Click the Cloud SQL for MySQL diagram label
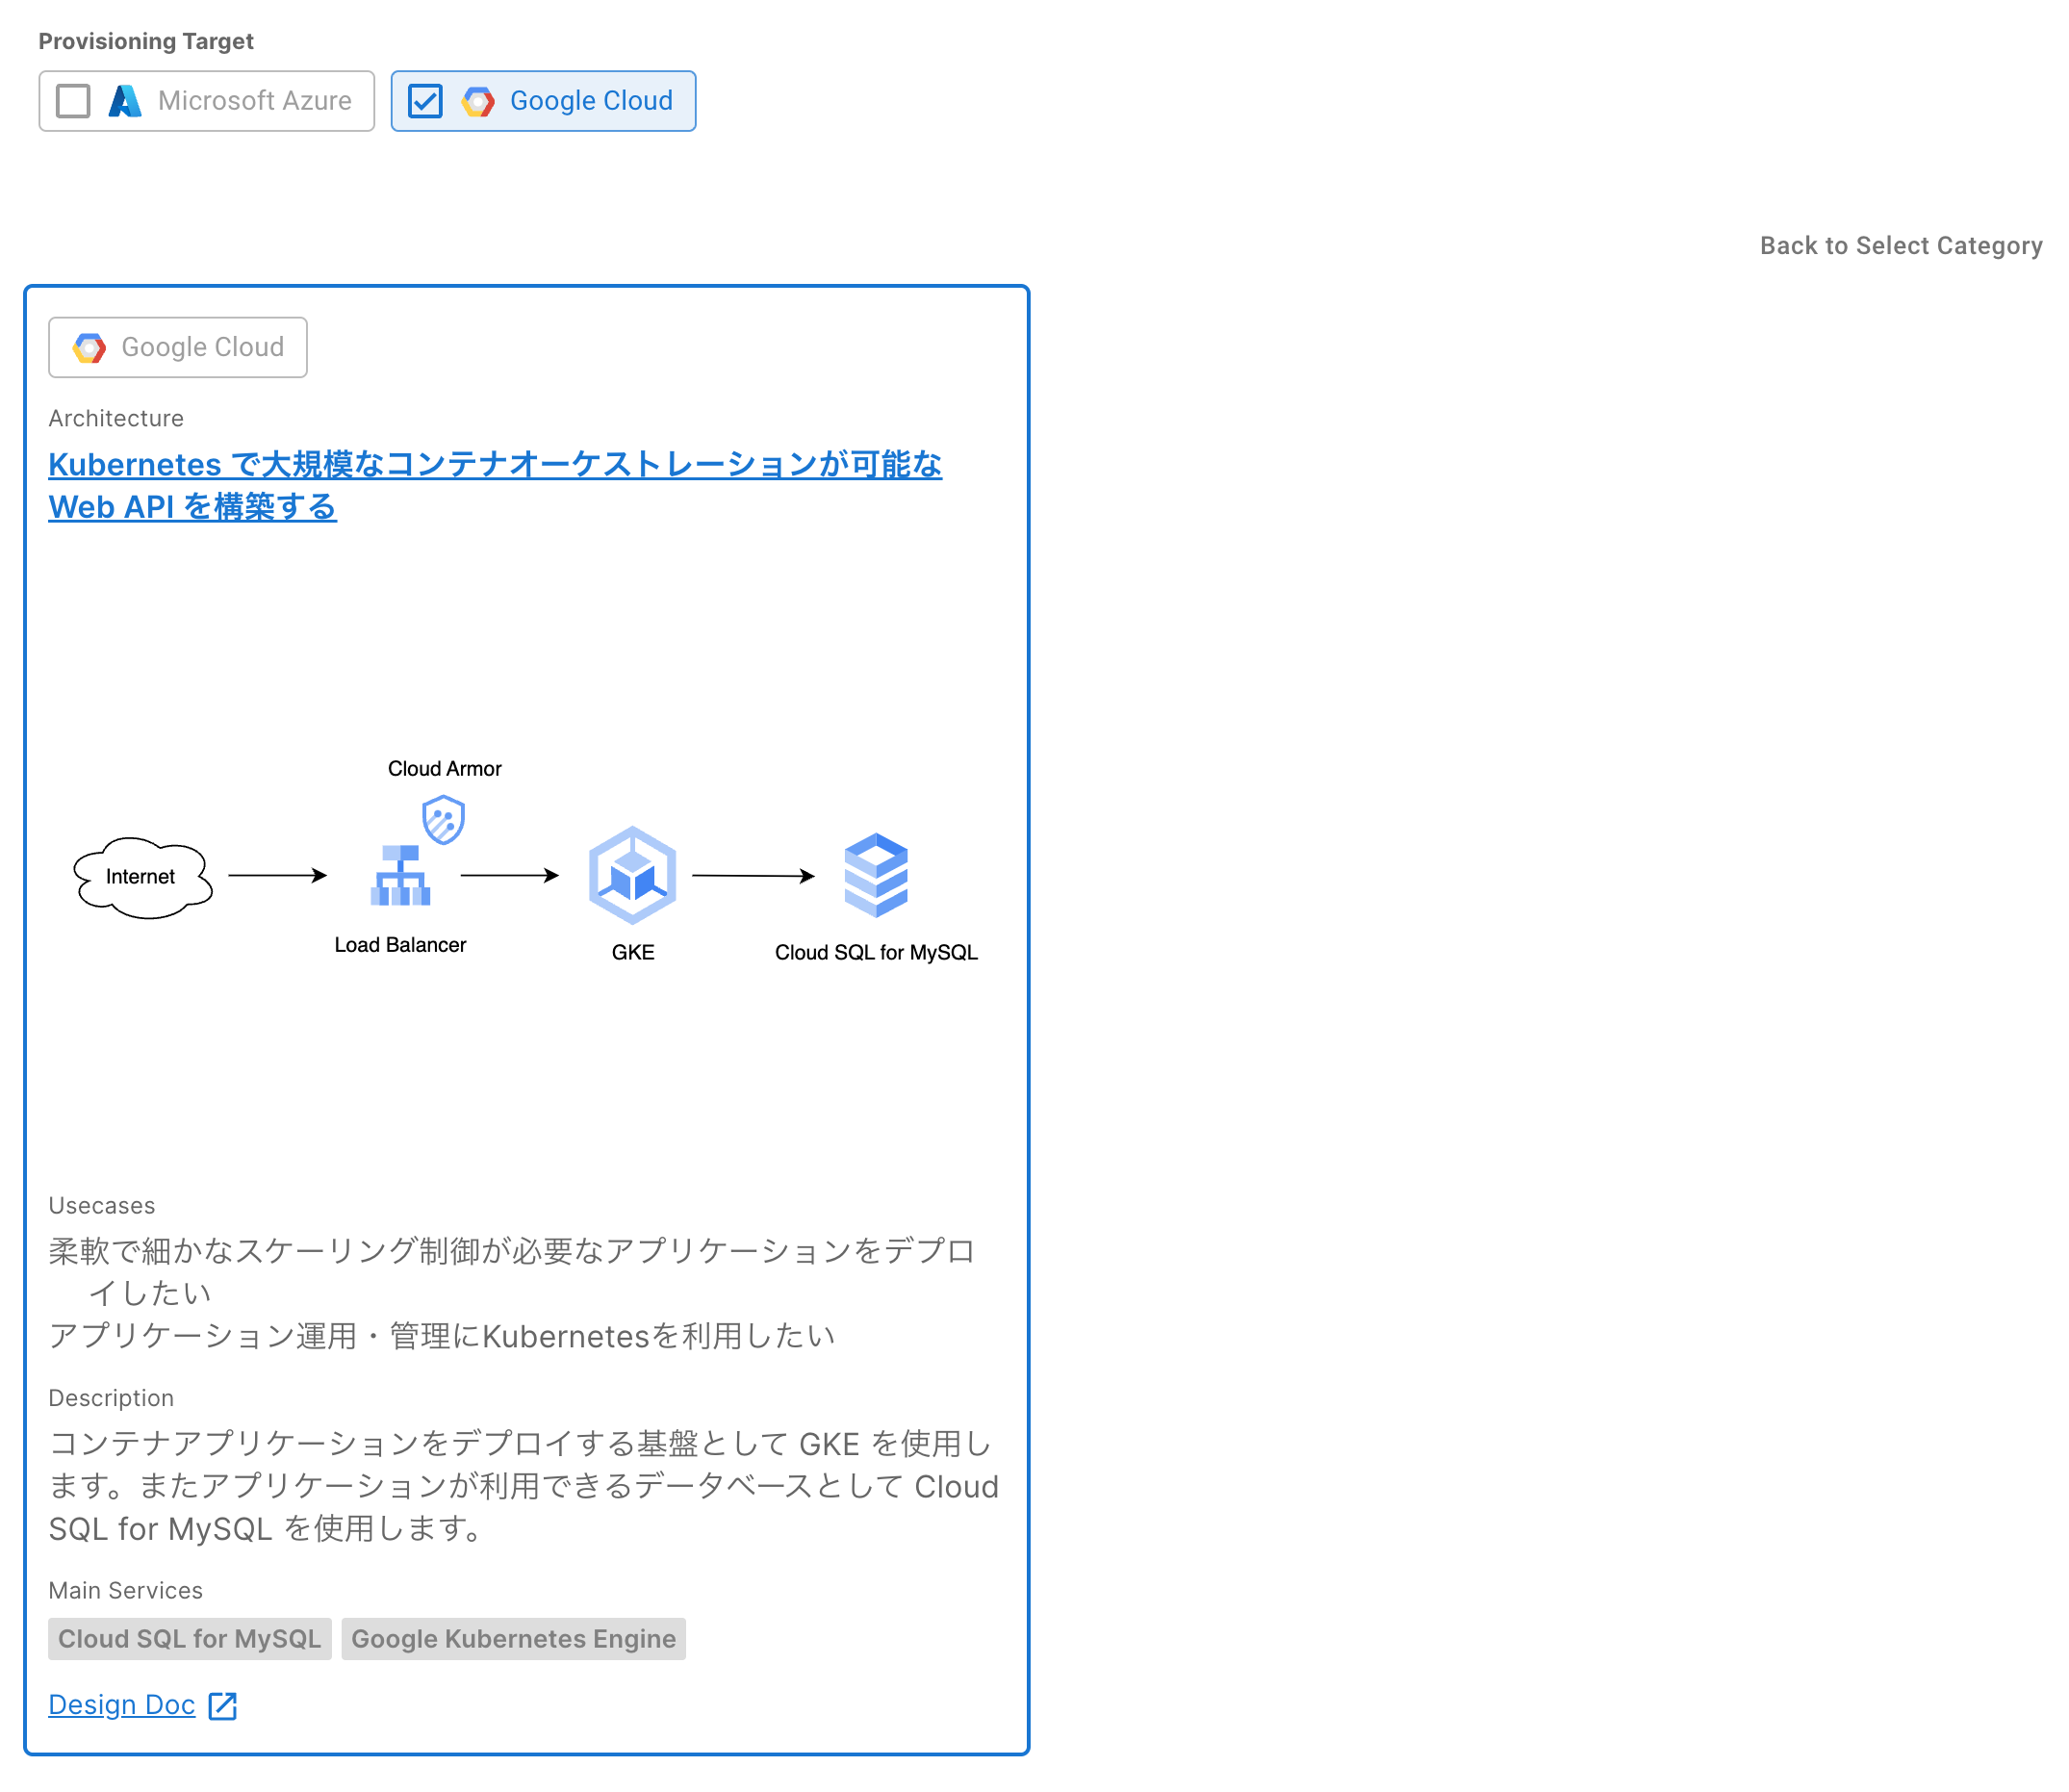Image resolution: width=2069 pixels, height=1792 pixels. tap(876, 953)
